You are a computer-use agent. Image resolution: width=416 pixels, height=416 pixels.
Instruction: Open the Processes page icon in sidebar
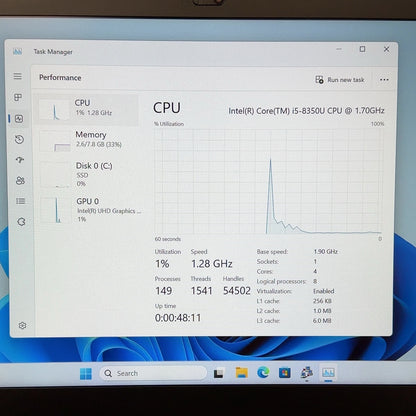coord(18,97)
